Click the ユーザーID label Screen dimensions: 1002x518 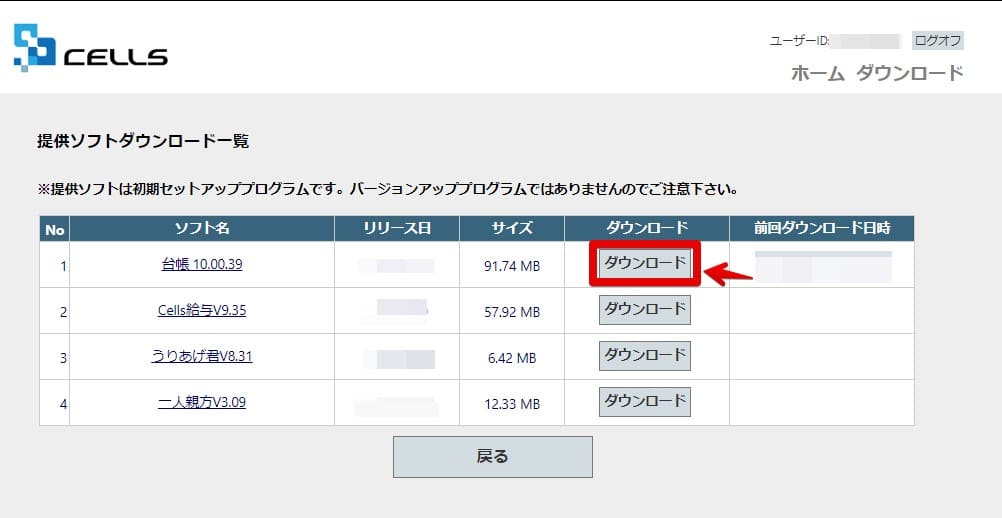pyautogui.click(x=799, y=41)
